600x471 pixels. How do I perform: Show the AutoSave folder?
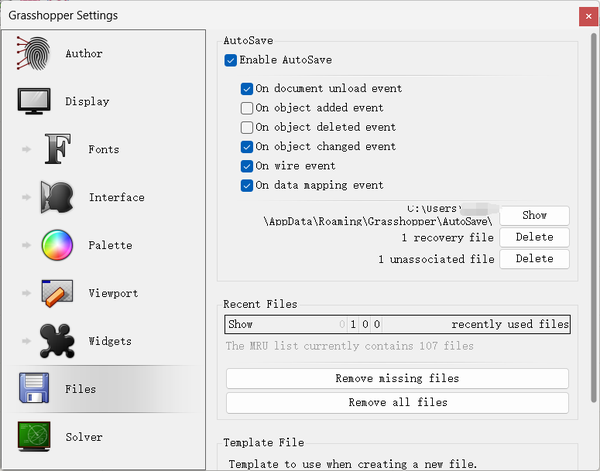[x=534, y=216]
